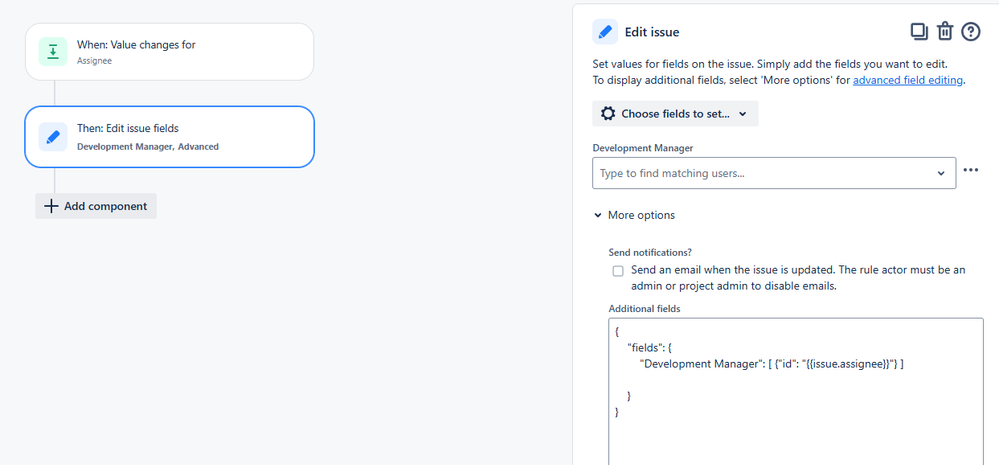
Task: Delete component with trash icon
Action: [945, 31]
